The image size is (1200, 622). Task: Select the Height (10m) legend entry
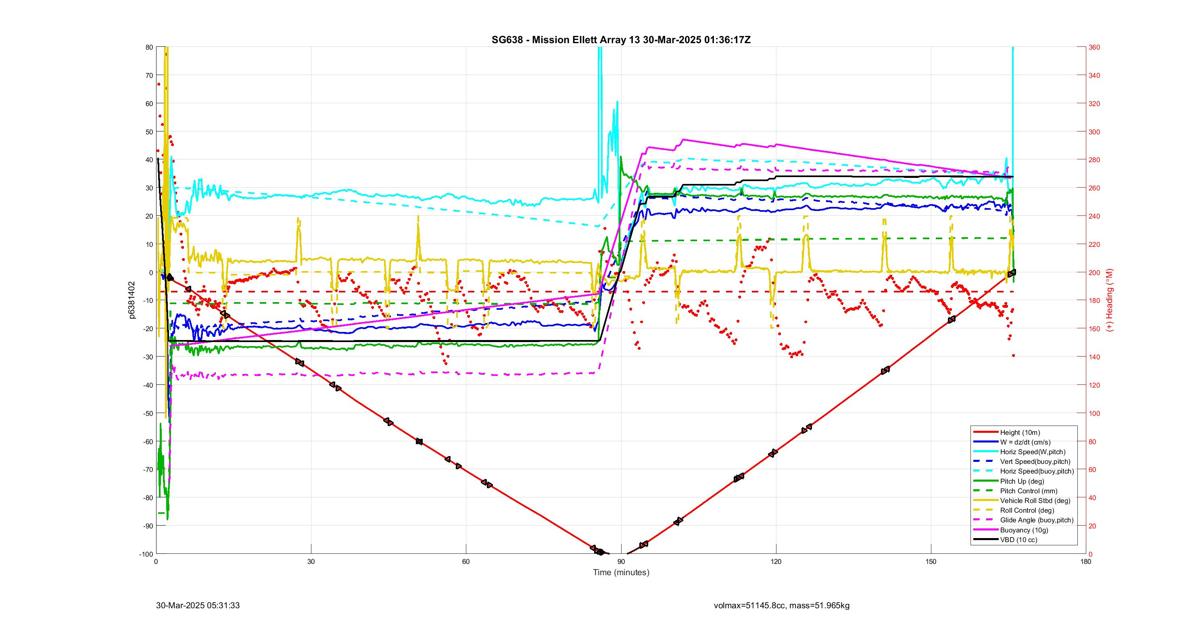pyautogui.click(x=1022, y=432)
